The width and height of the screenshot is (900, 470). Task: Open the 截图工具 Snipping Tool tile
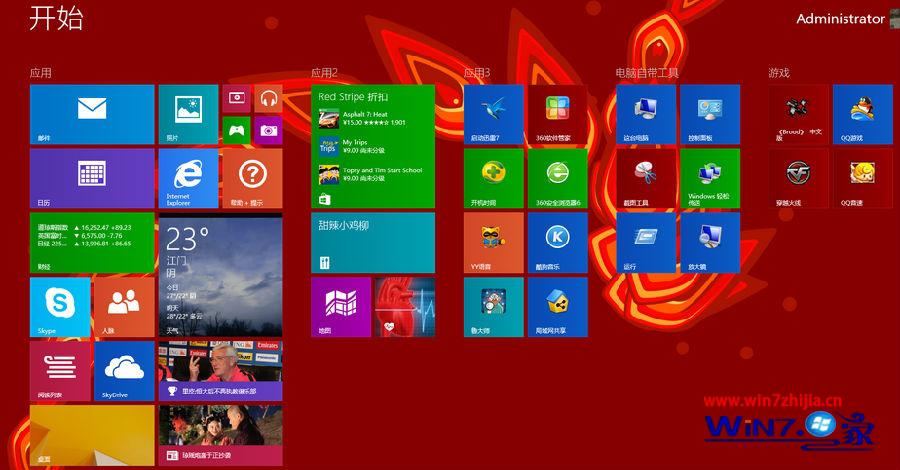[646, 178]
